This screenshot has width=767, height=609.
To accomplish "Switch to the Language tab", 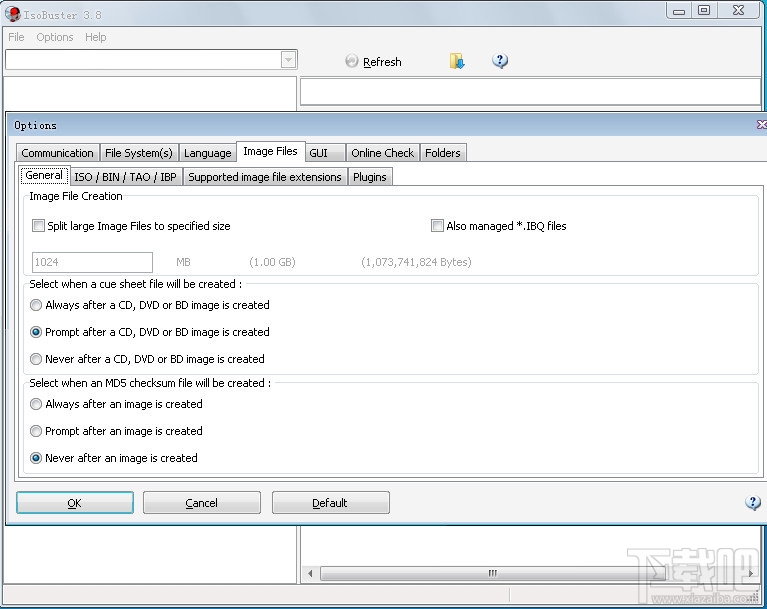I will (x=207, y=153).
